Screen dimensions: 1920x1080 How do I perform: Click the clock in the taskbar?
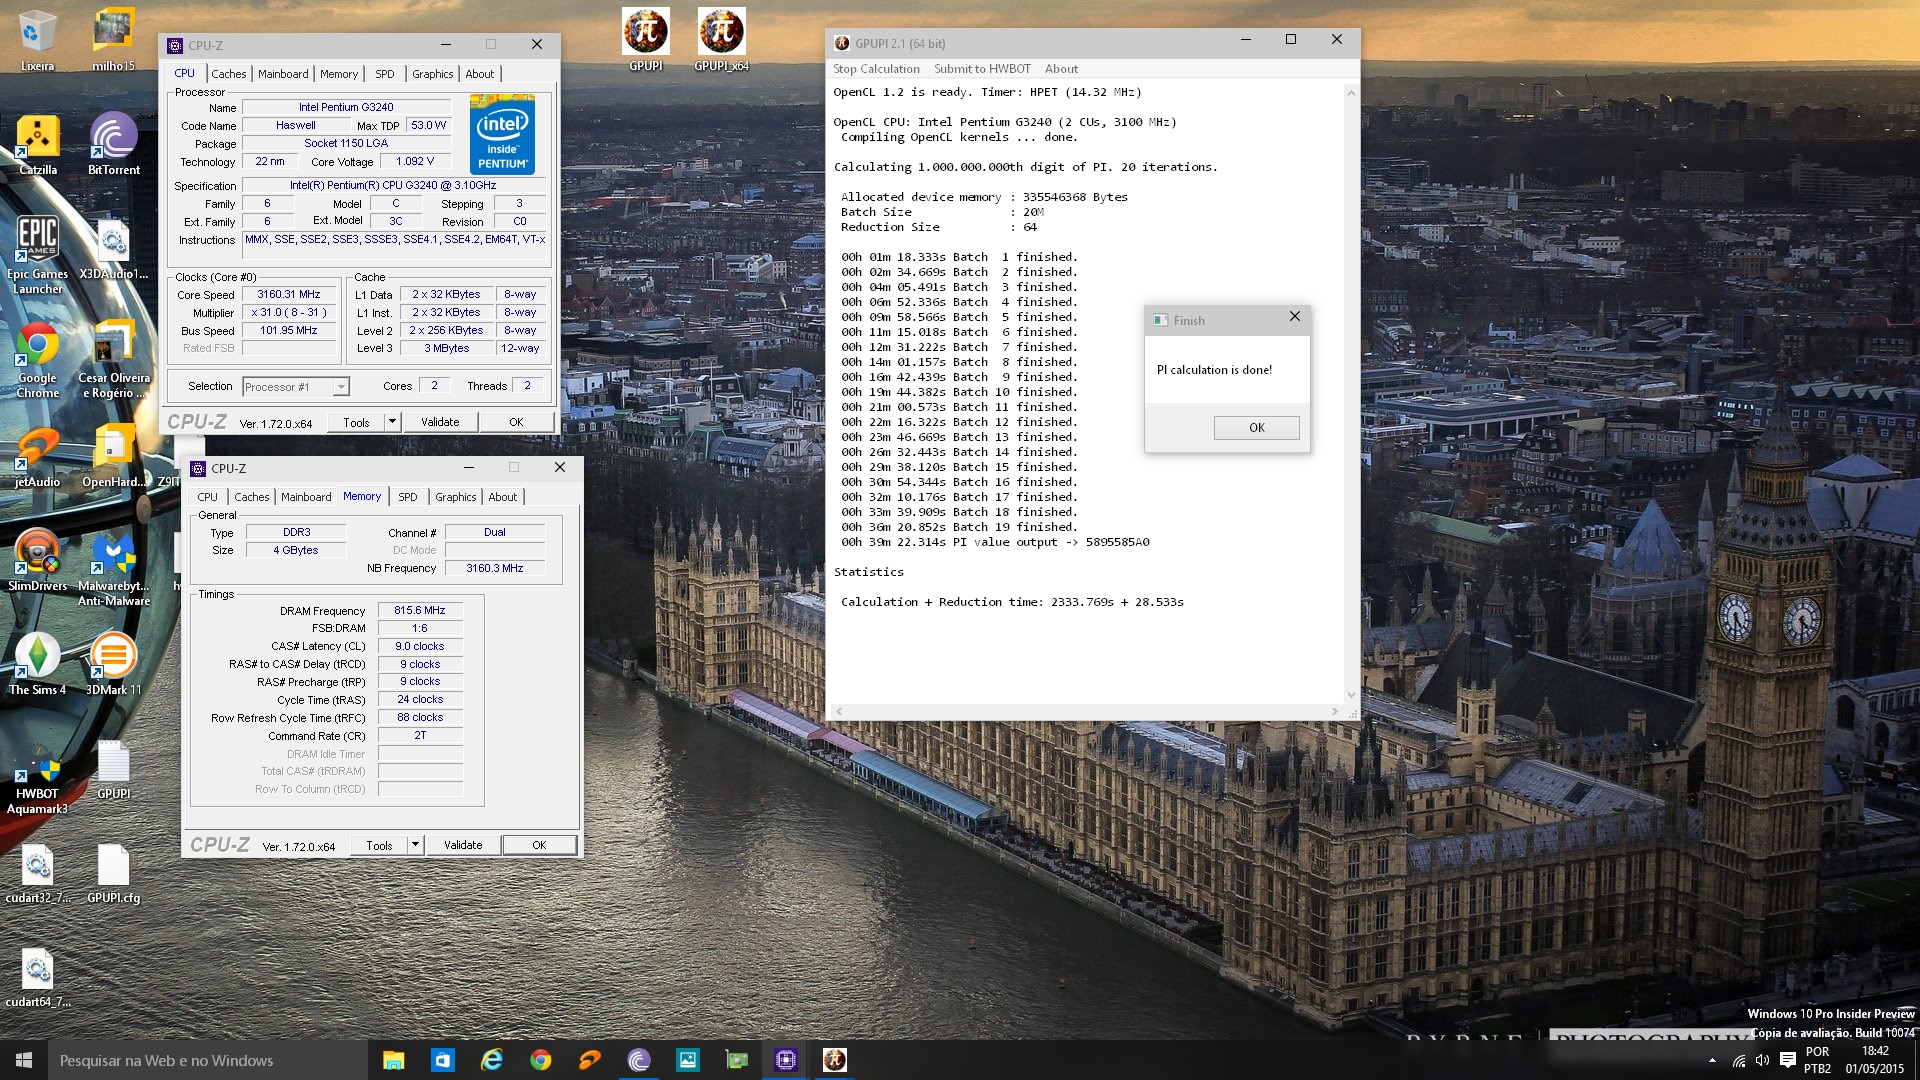click(x=1875, y=1060)
